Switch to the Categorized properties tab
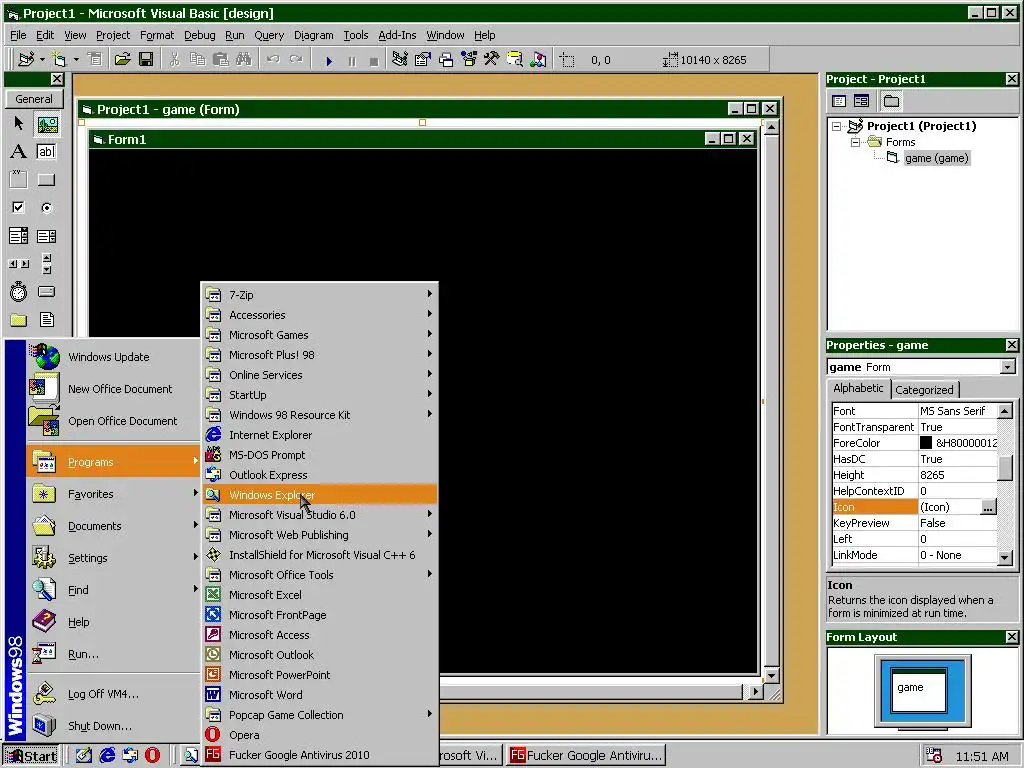 coord(924,390)
